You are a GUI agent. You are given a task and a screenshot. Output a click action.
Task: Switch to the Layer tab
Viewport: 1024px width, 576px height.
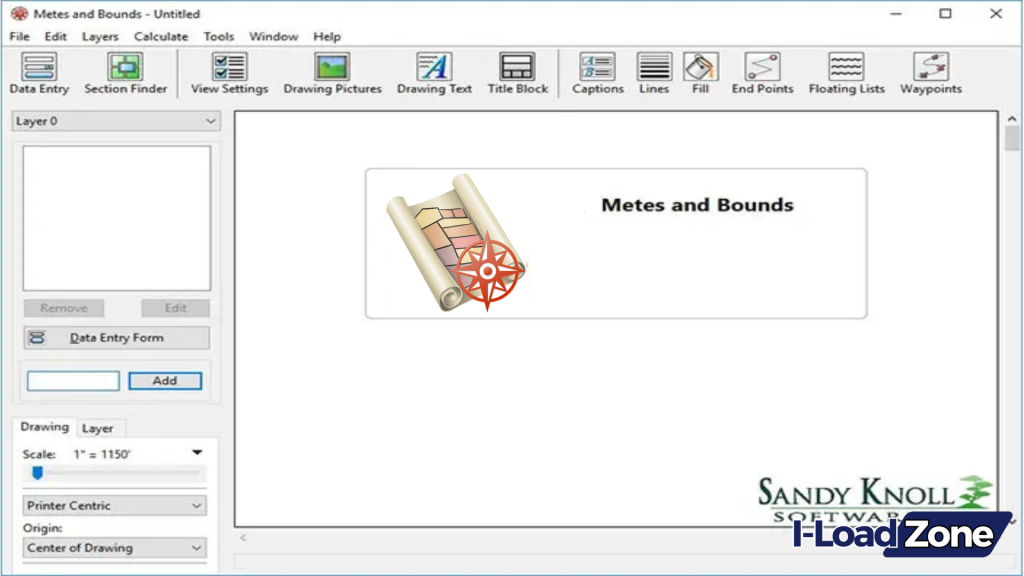tap(100, 428)
